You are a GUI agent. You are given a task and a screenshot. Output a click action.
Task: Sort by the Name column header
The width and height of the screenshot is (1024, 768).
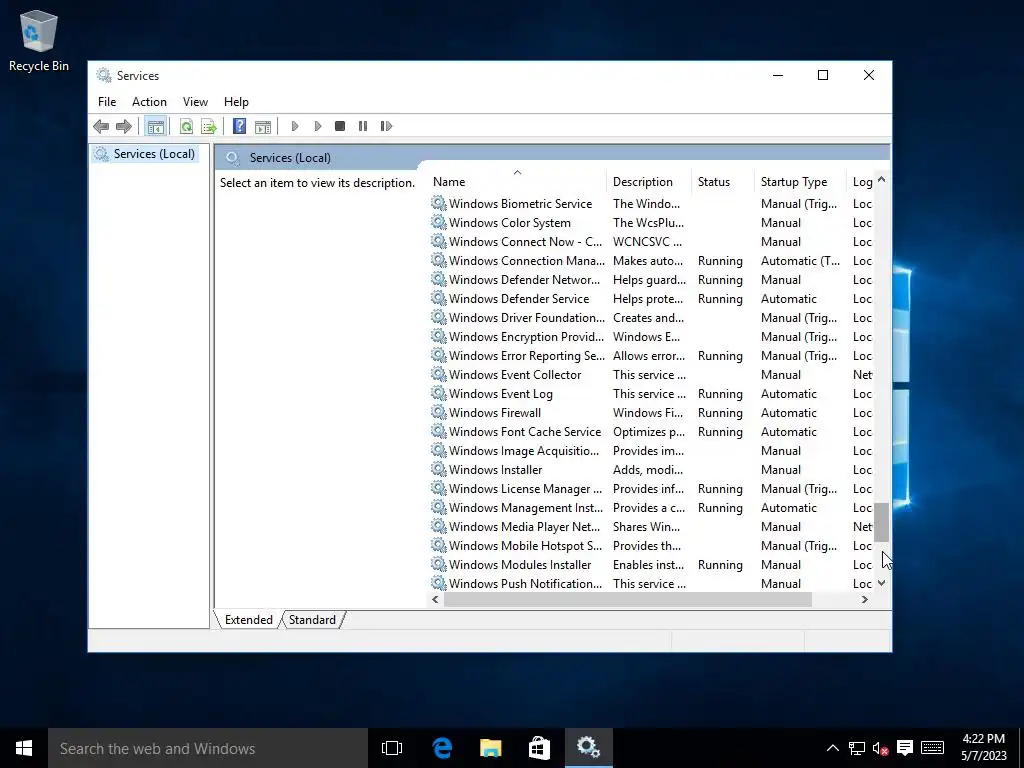coord(518,182)
